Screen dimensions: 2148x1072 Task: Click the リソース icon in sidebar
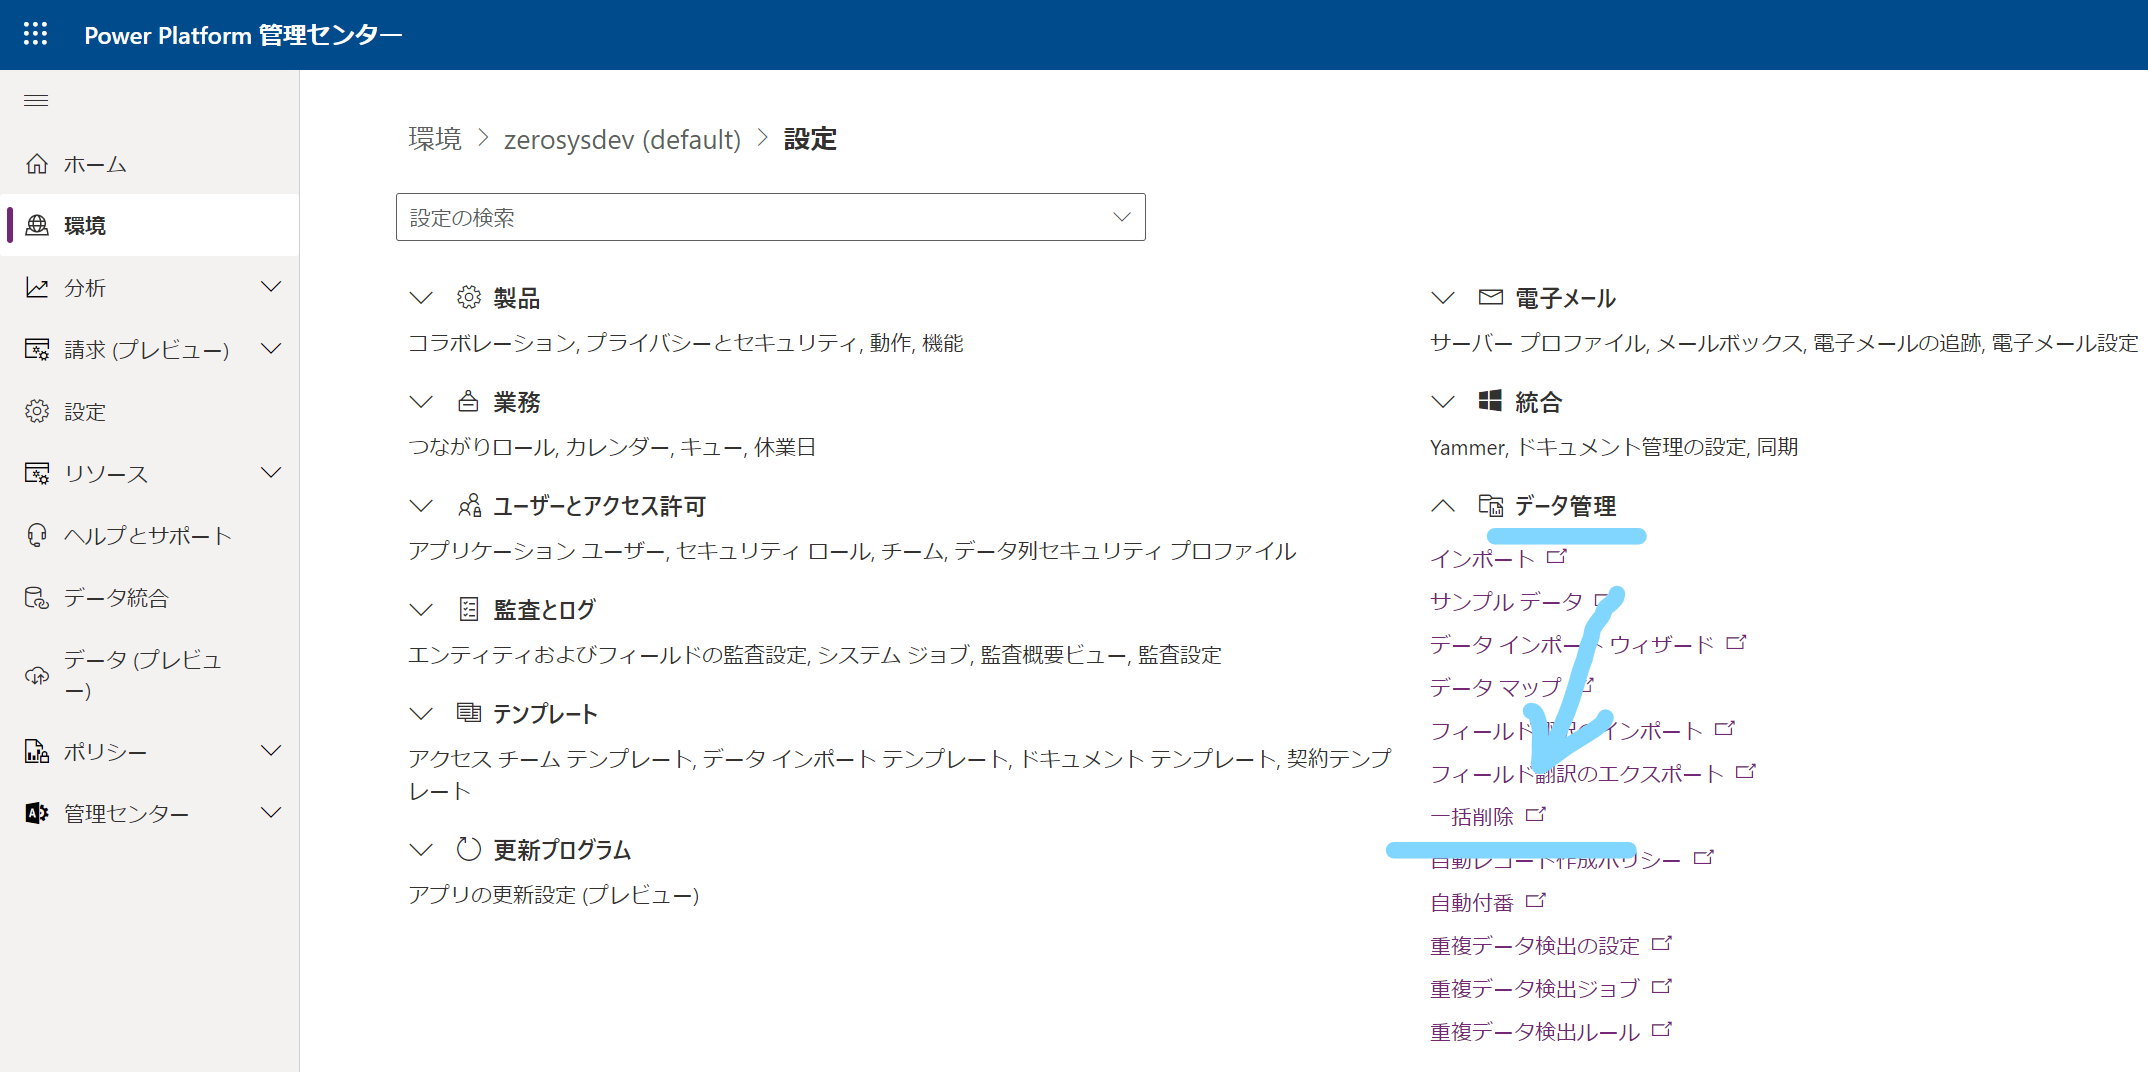pyautogui.click(x=37, y=474)
